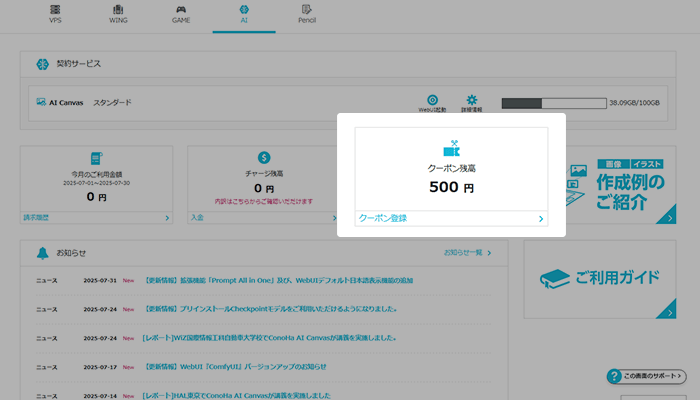The width and height of the screenshot is (700, 400).
Task: Open the VPS service tab
Action: tap(55, 15)
